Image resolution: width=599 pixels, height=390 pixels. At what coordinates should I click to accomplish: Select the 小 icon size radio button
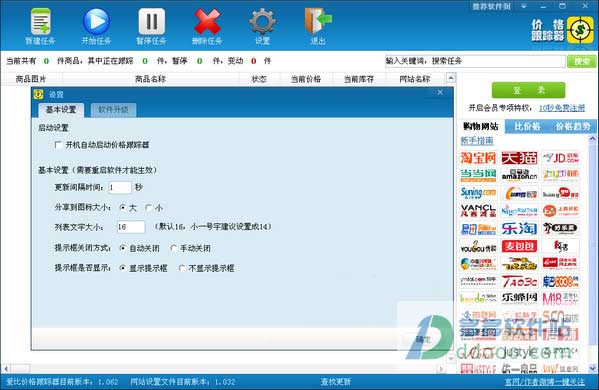149,207
